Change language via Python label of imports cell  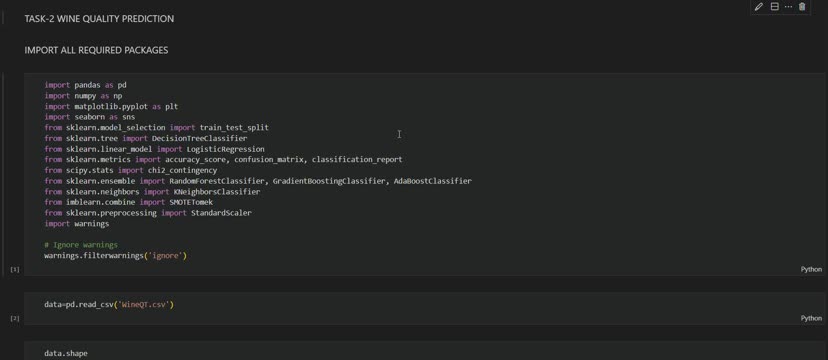811,269
